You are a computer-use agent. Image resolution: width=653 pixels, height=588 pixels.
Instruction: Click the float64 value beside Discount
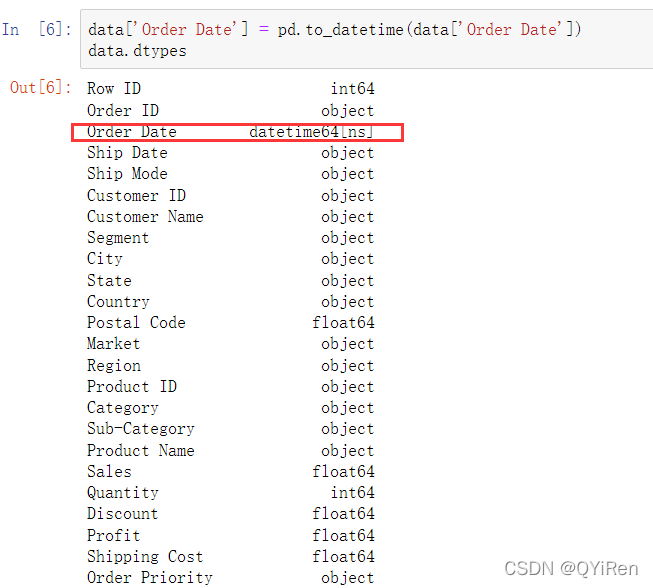click(x=343, y=513)
